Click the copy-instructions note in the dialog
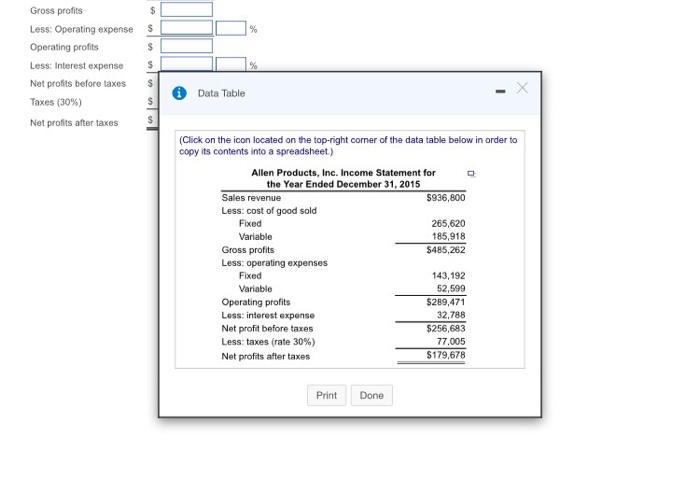This screenshot has height=479, width=700. pyautogui.click(x=348, y=146)
